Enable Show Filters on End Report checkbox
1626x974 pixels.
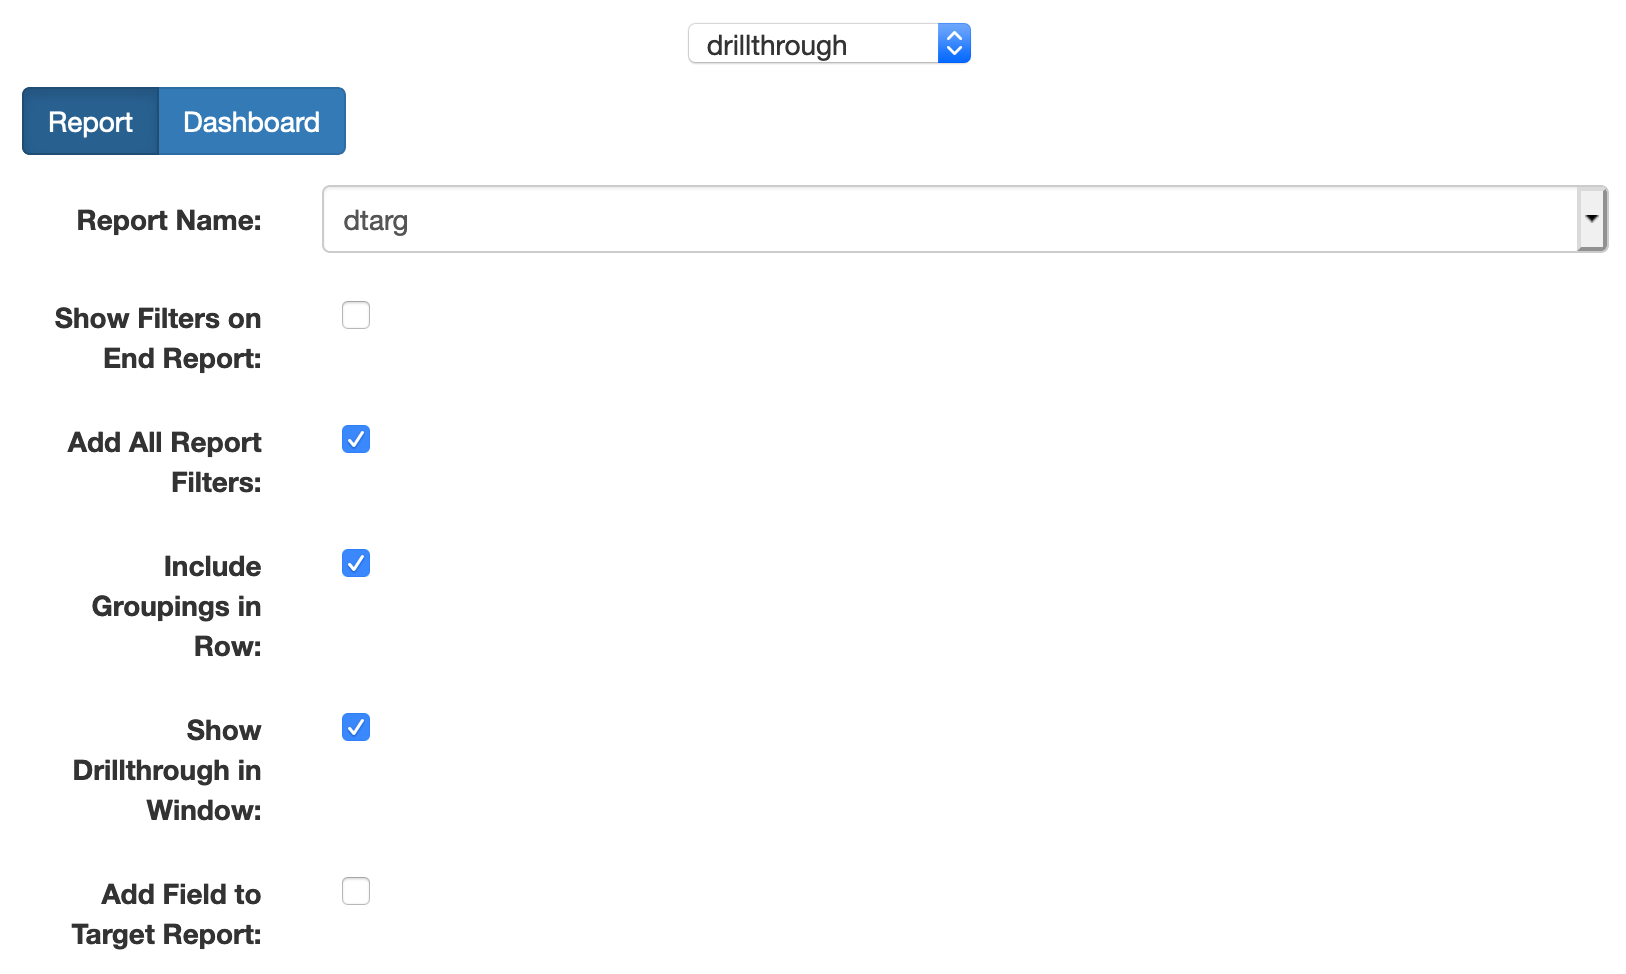(356, 316)
